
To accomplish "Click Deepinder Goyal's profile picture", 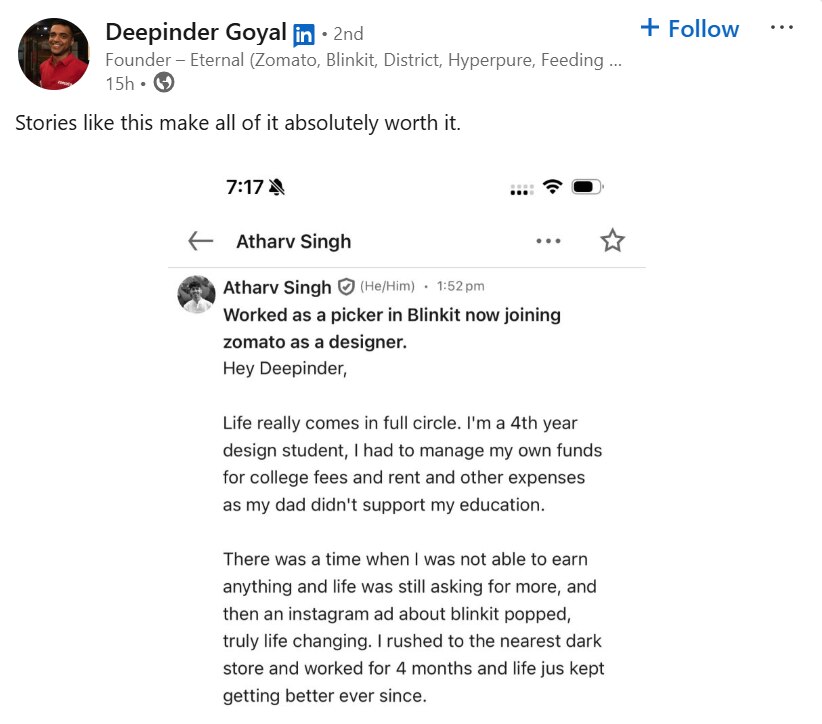I will pos(54,53).
